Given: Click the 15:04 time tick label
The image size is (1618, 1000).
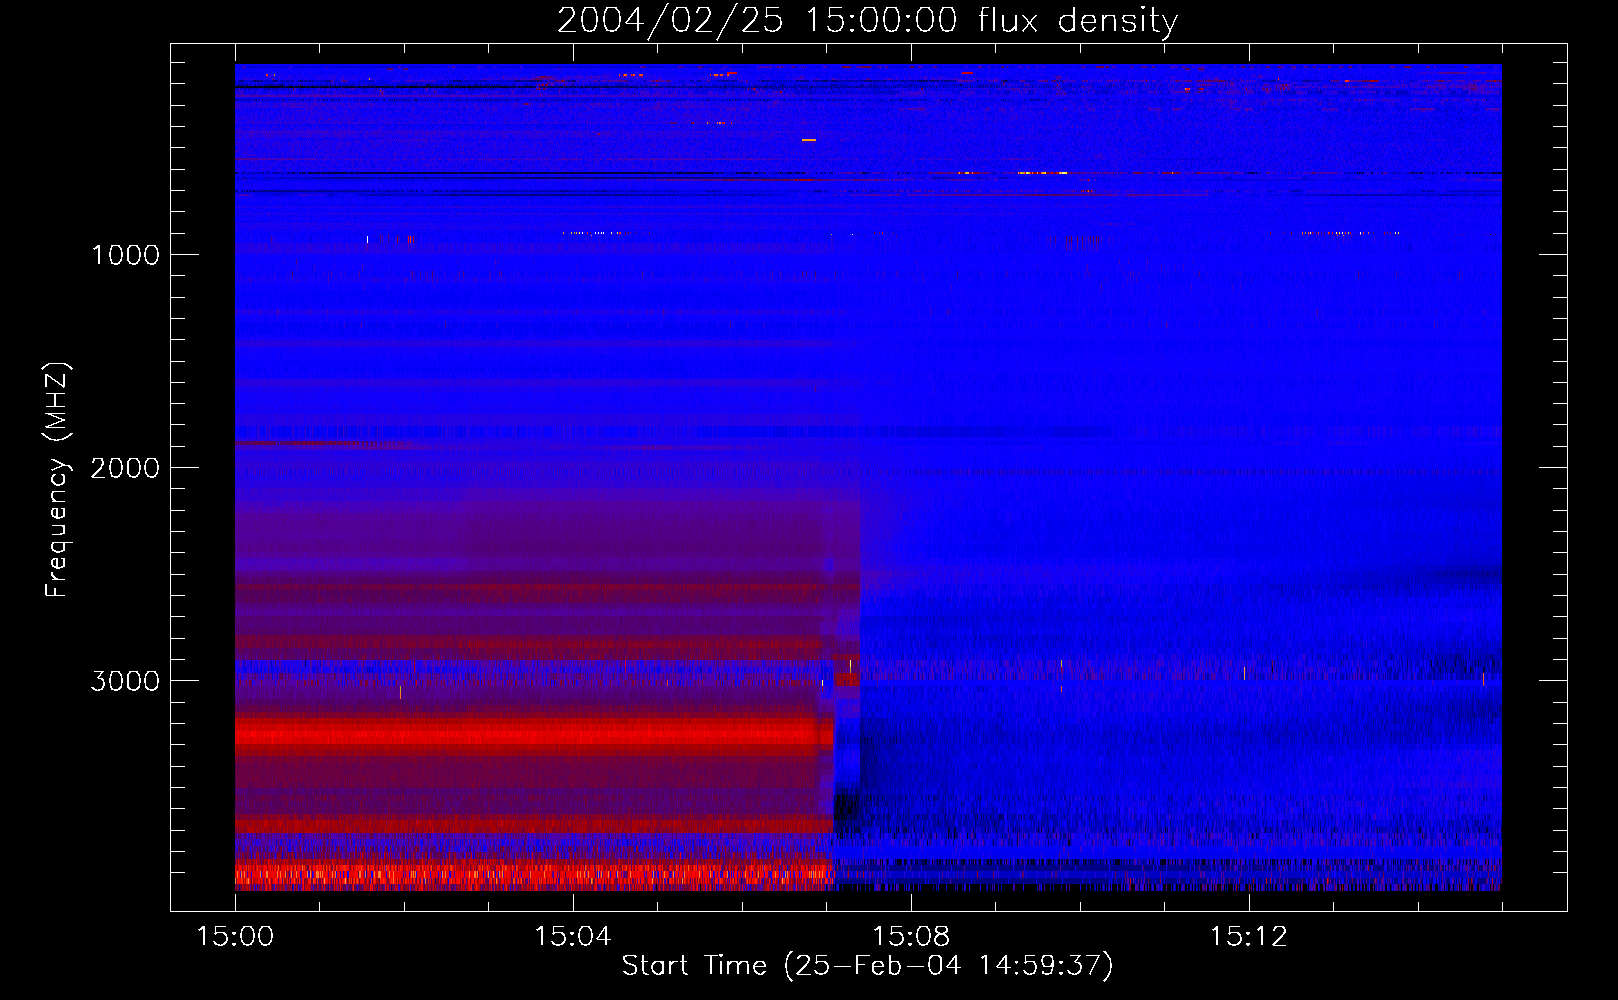Looking at the screenshot, I should click(x=573, y=937).
